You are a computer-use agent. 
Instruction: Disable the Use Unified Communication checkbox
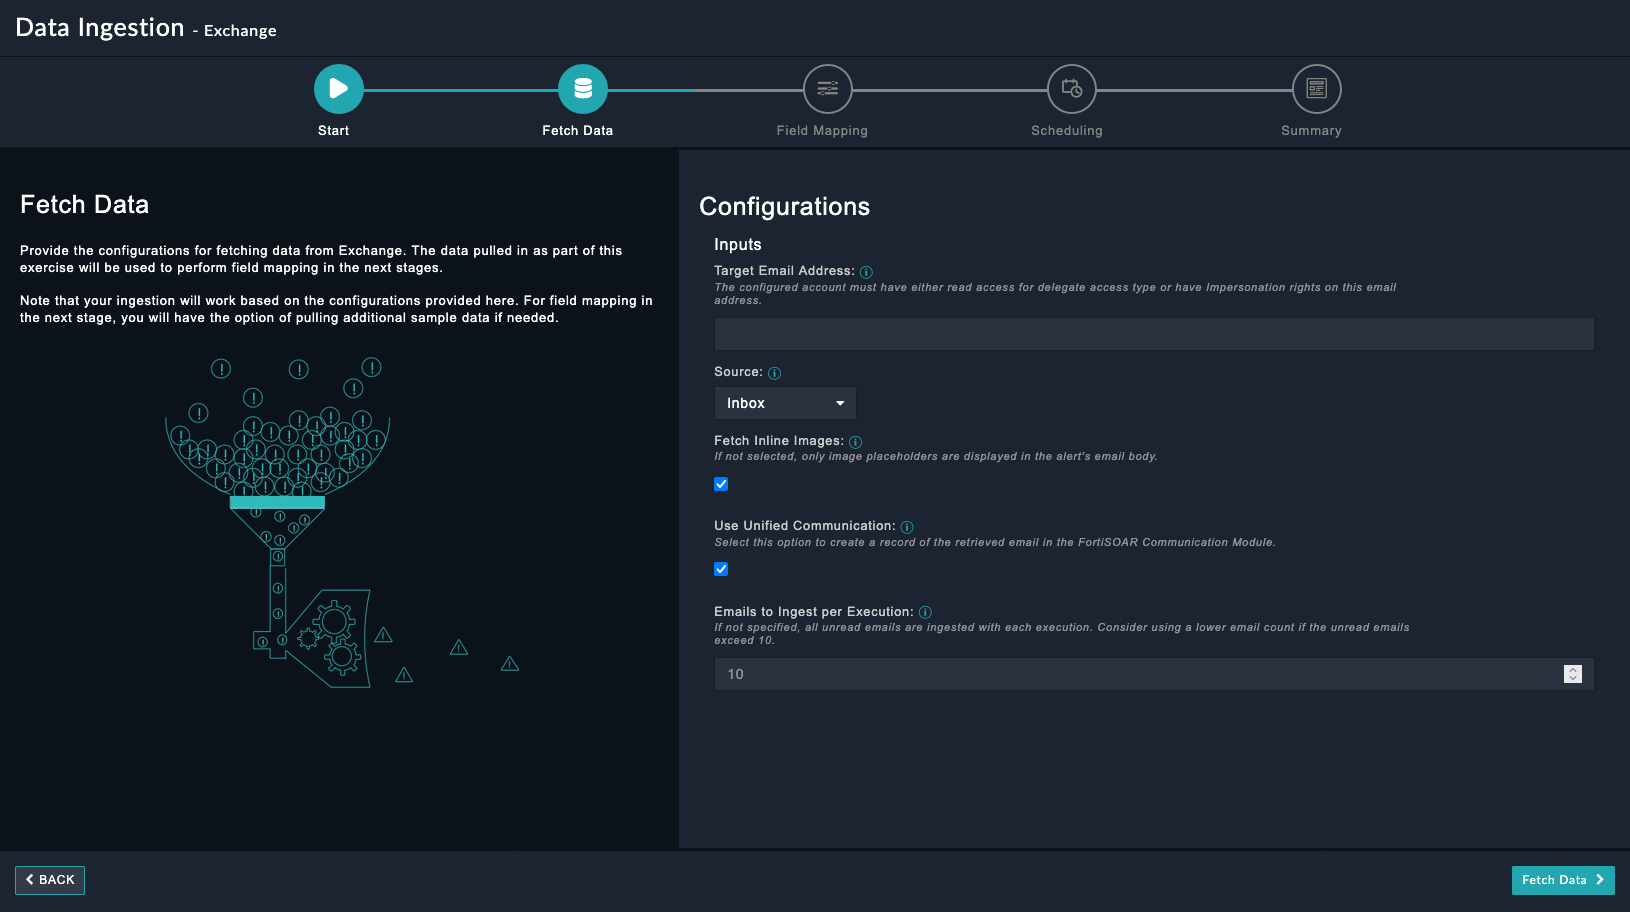pyautogui.click(x=721, y=569)
